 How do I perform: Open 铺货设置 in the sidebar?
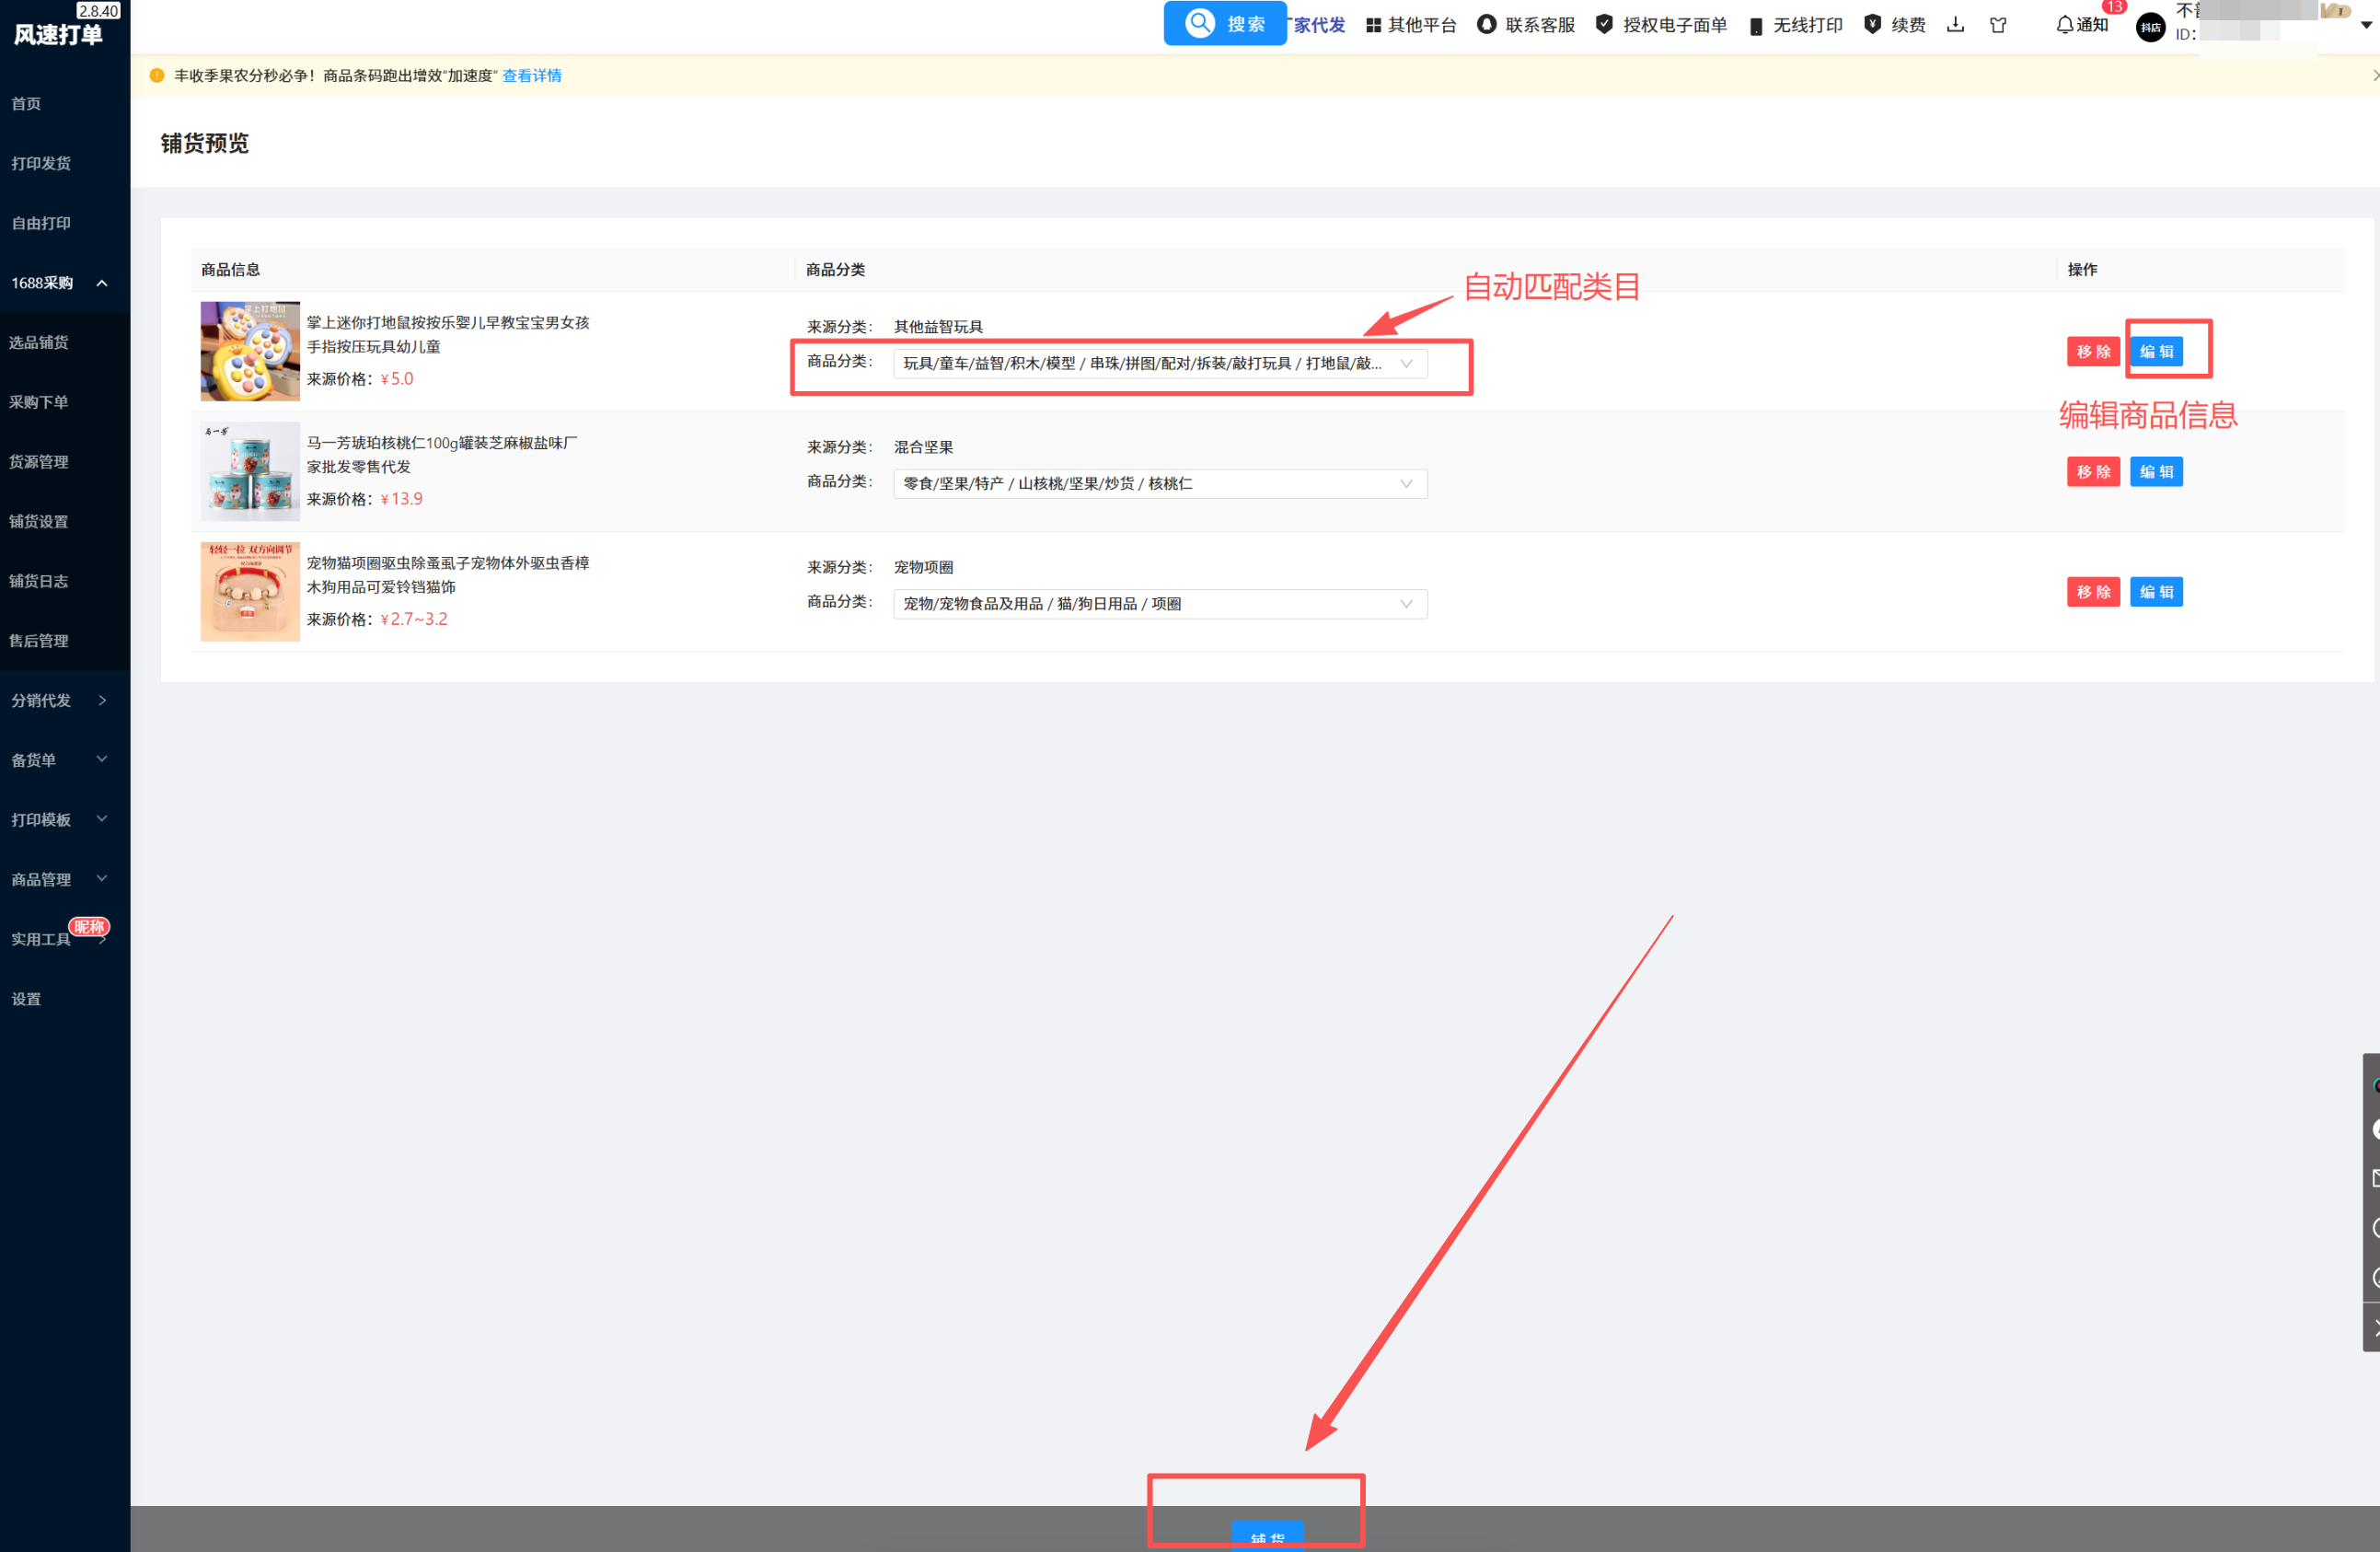click(39, 521)
